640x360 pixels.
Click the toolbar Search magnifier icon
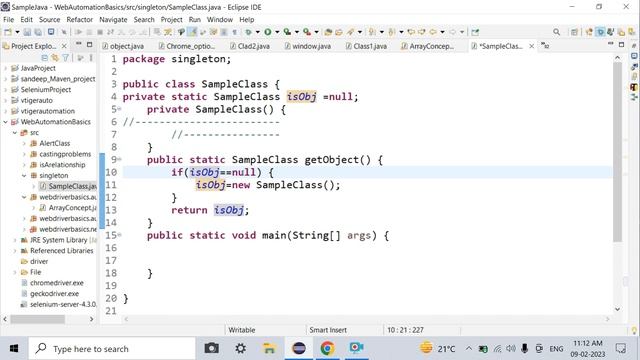[556, 32]
